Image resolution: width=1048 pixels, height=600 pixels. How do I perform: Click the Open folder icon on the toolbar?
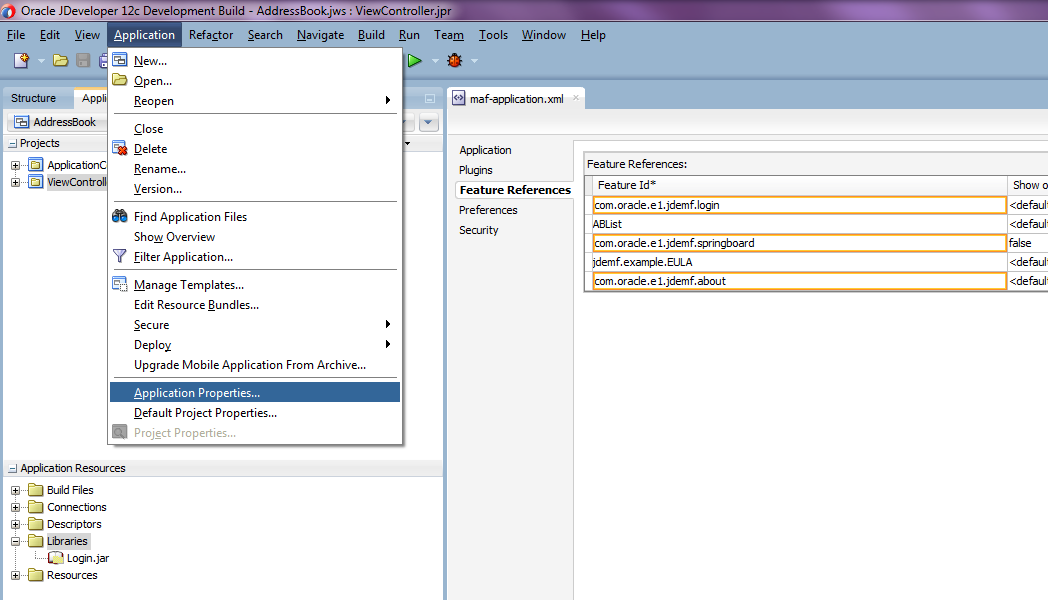click(x=60, y=60)
